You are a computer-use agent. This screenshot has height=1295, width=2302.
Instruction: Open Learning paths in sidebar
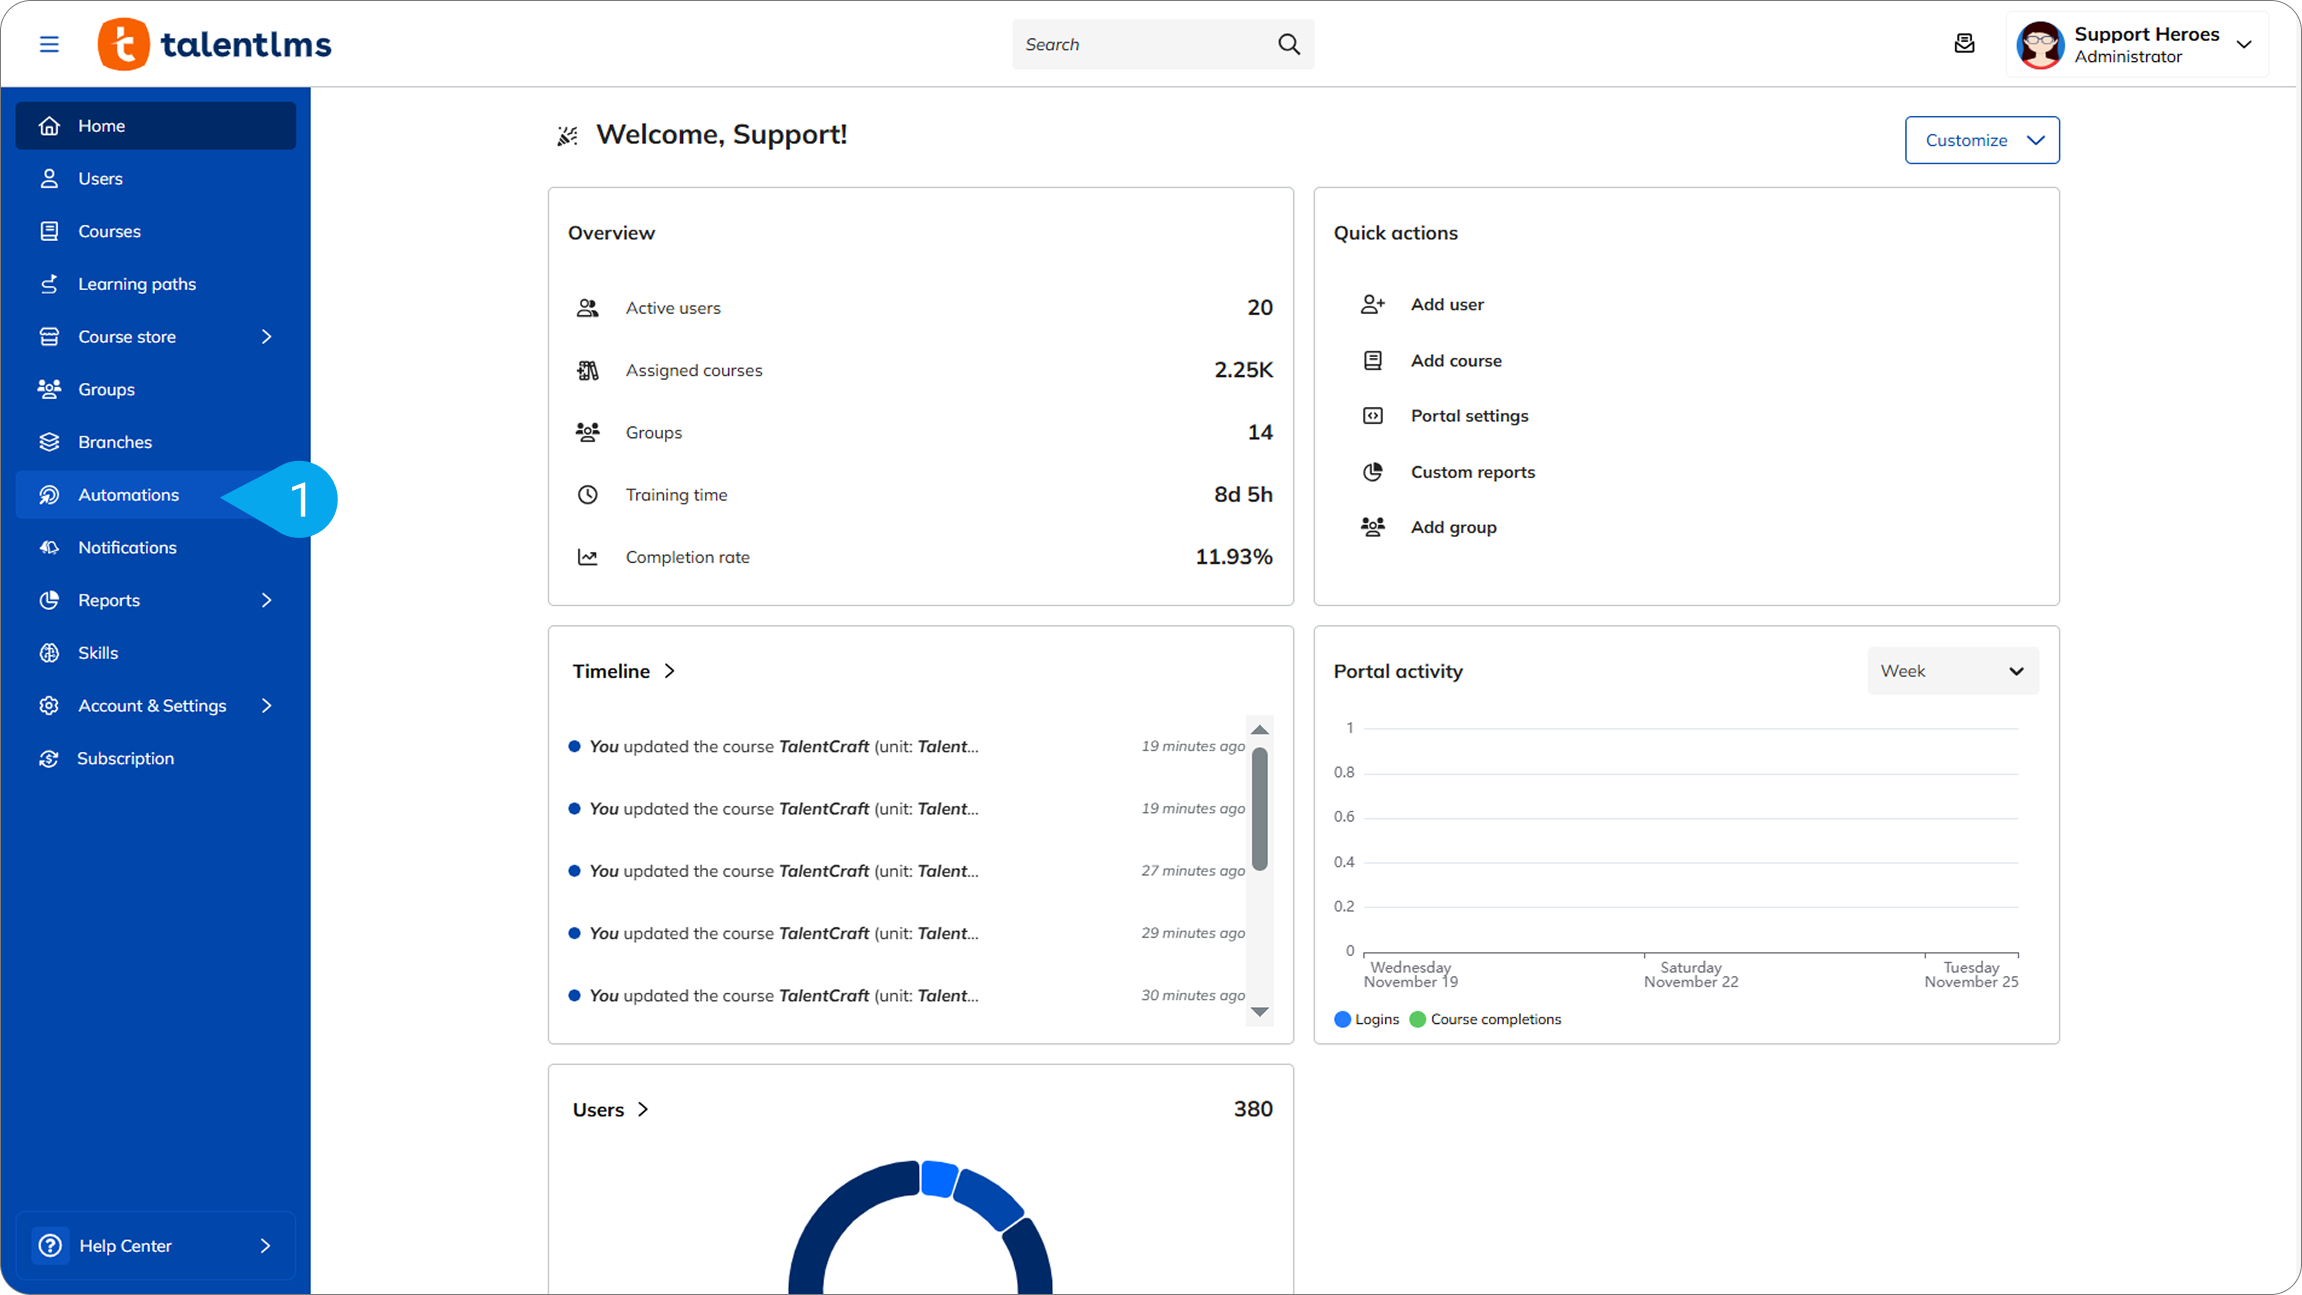[x=137, y=284]
